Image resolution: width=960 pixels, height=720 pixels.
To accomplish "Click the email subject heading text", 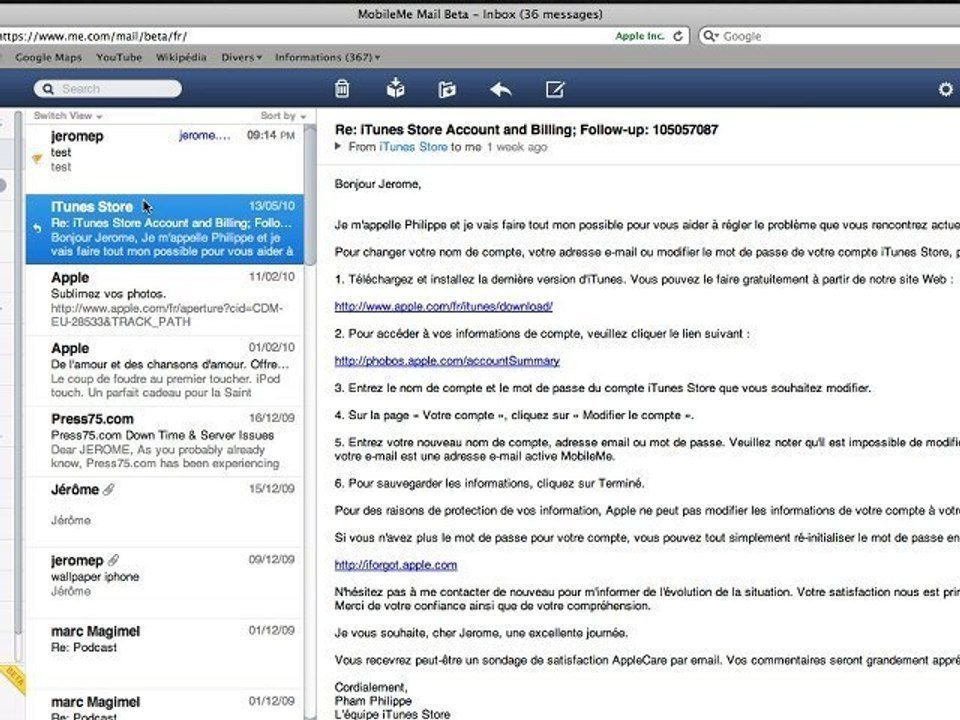I will click(527, 129).
